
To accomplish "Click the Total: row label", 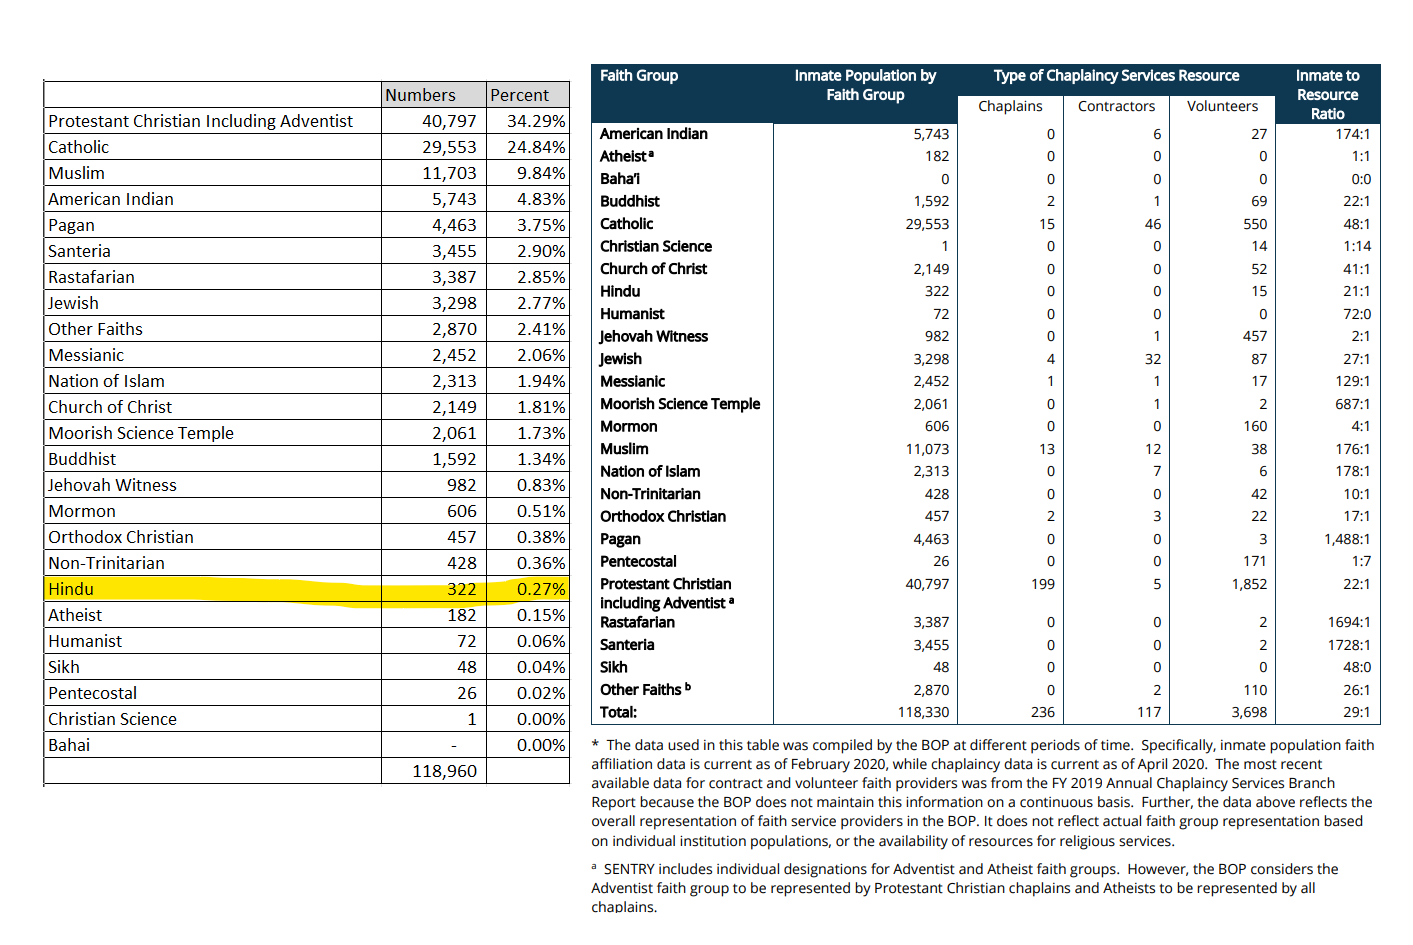I will point(618,712).
